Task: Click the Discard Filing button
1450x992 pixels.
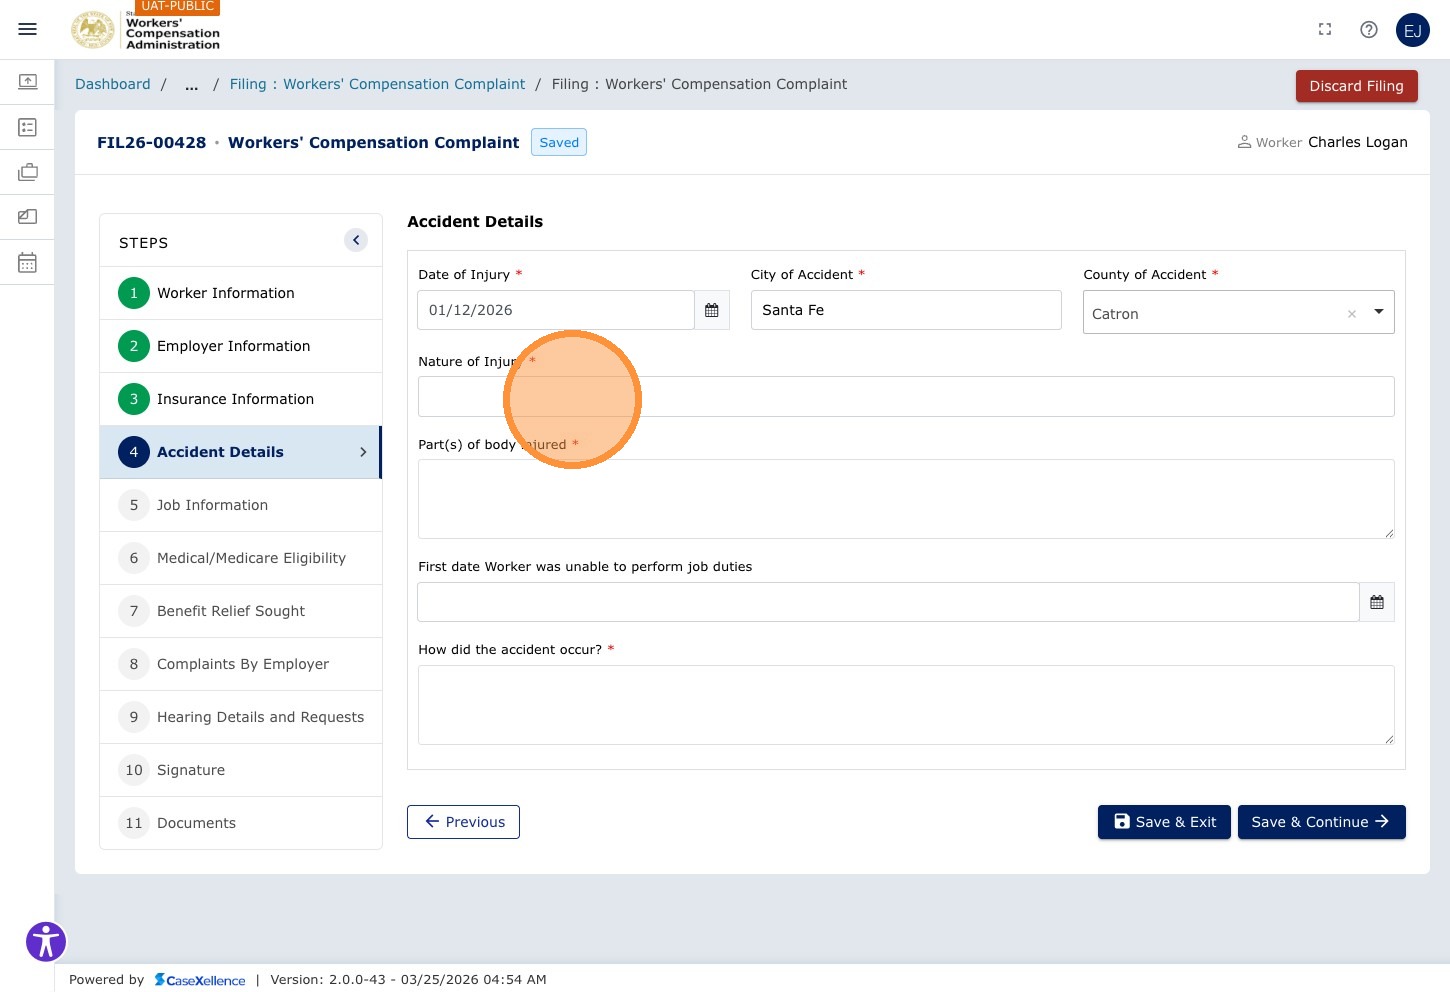Action: [1357, 86]
